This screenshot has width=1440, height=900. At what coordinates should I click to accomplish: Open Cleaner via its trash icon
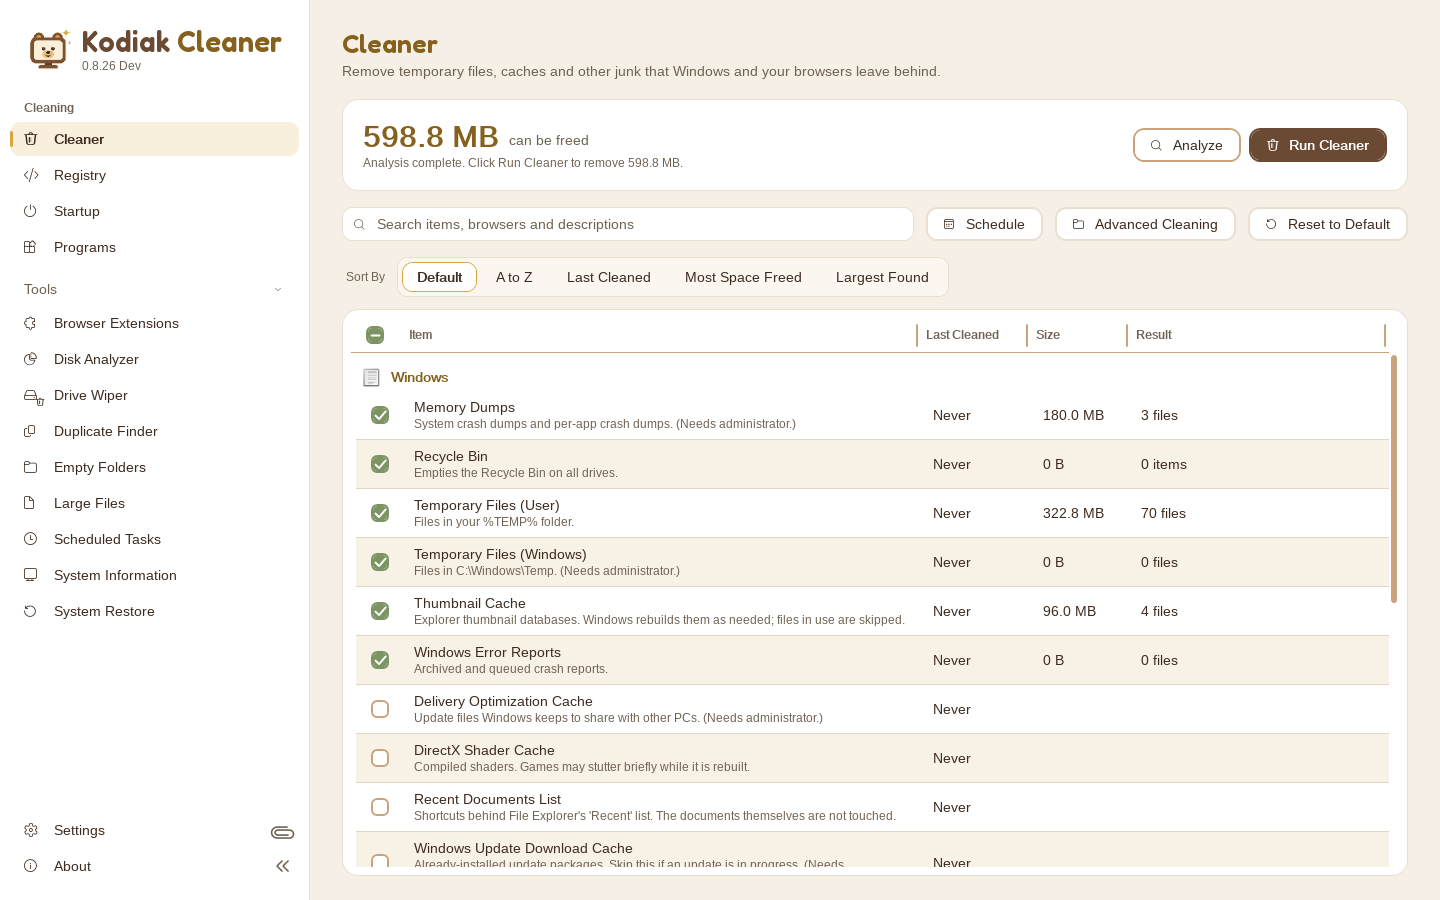pos(31,139)
